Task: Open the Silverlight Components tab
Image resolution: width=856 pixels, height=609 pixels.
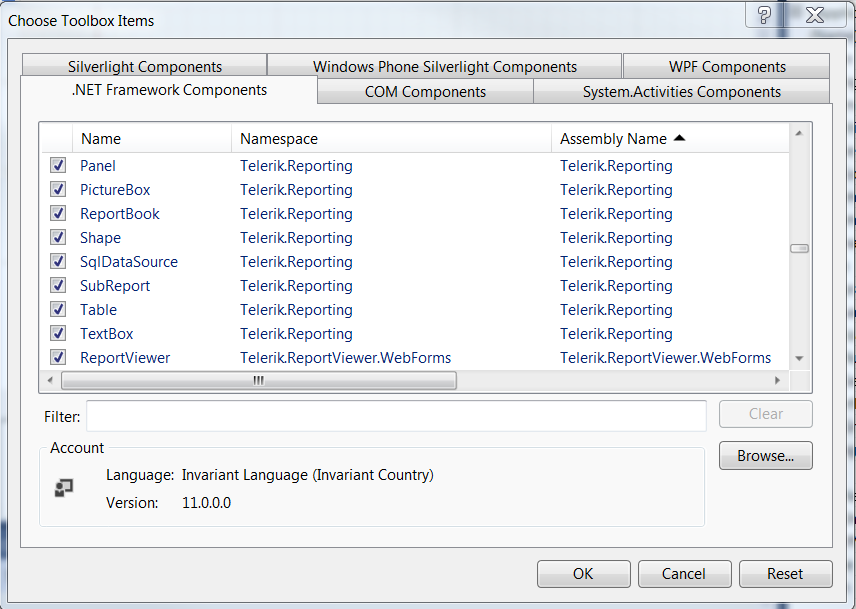Action: click(145, 67)
